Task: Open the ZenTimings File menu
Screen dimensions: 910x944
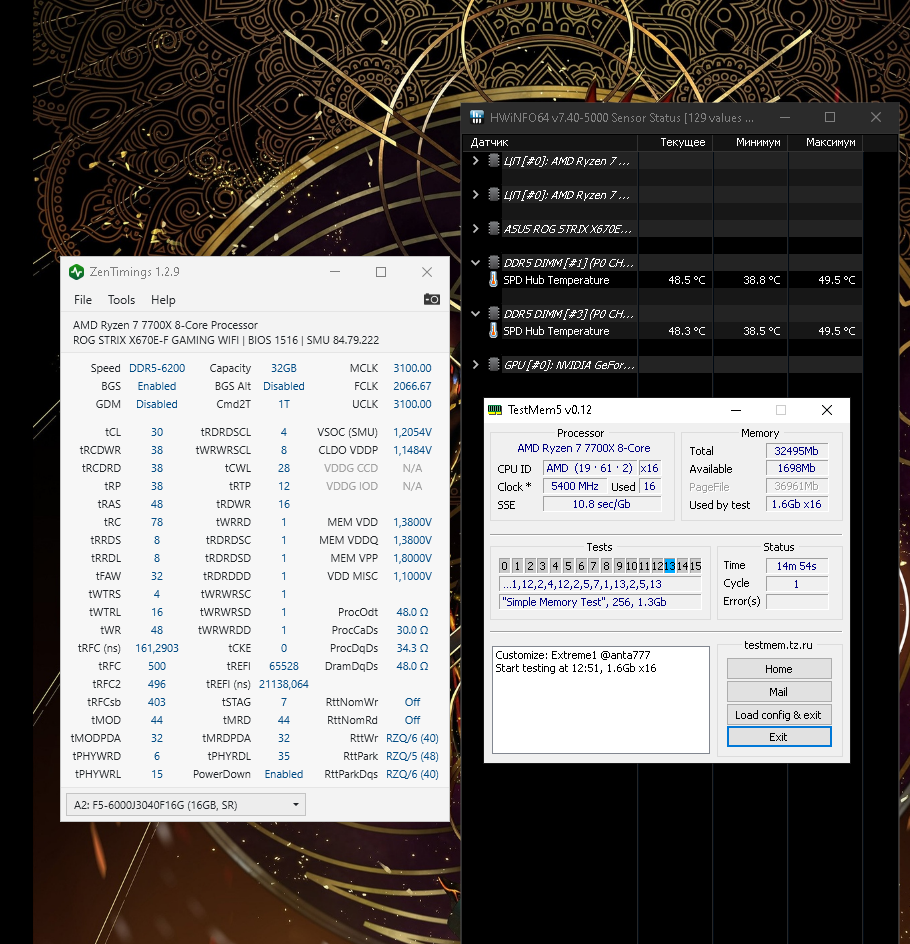Action: [82, 300]
